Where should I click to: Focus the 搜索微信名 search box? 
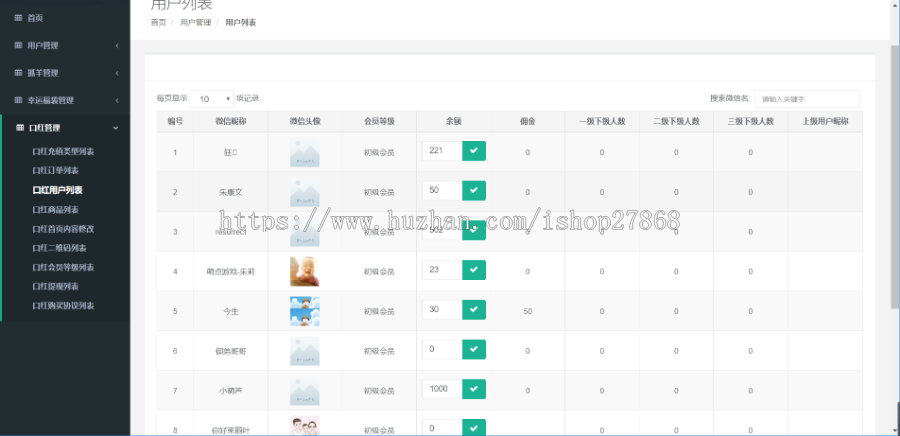tap(807, 99)
